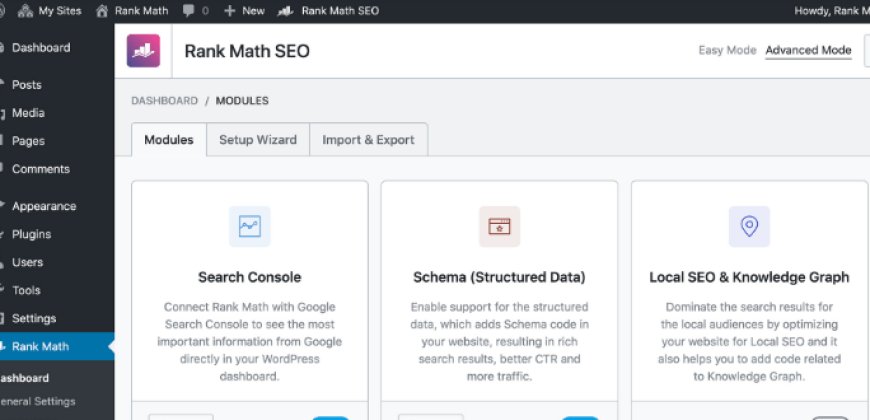
Task: Open the comments bubble in admin bar
Action: (189, 10)
